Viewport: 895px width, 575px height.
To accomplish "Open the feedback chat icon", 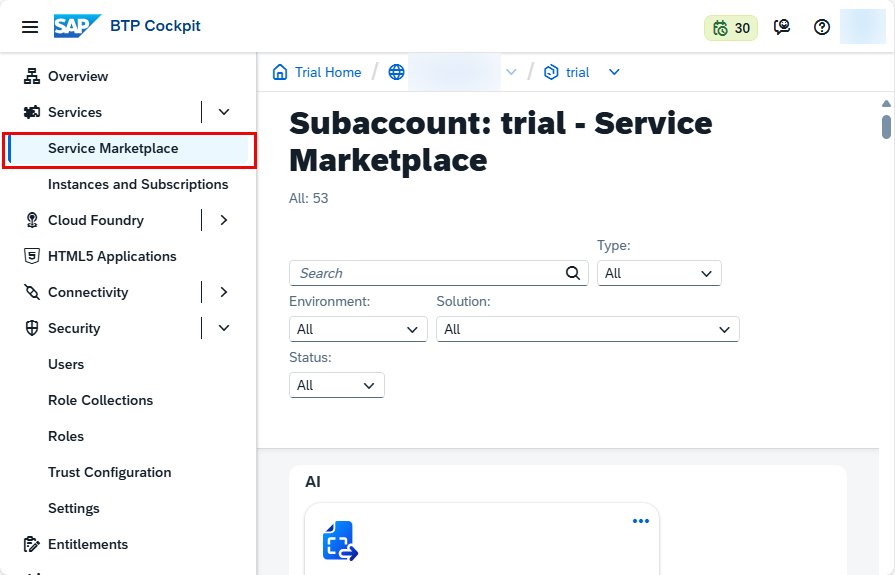I will point(781,27).
